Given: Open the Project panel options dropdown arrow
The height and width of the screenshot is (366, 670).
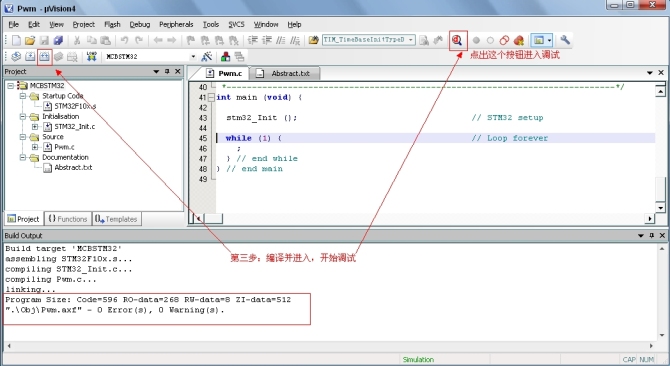Looking at the screenshot, I should click(x=156, y=72).
